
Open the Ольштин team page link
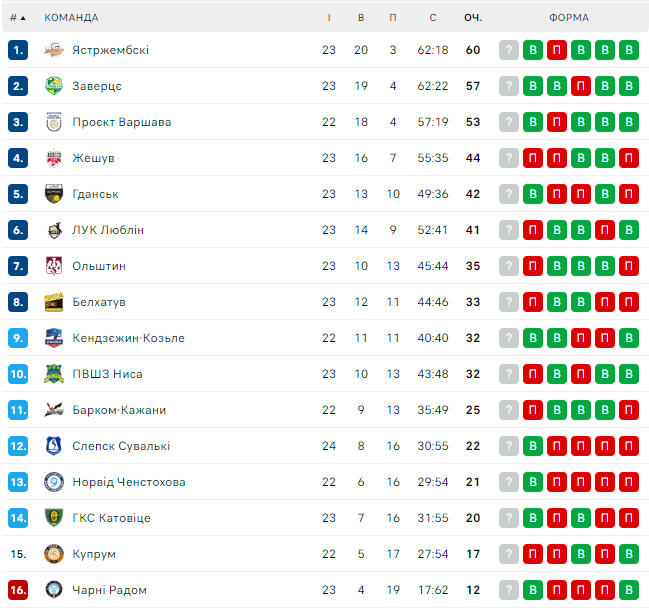[x=99, y=266]
